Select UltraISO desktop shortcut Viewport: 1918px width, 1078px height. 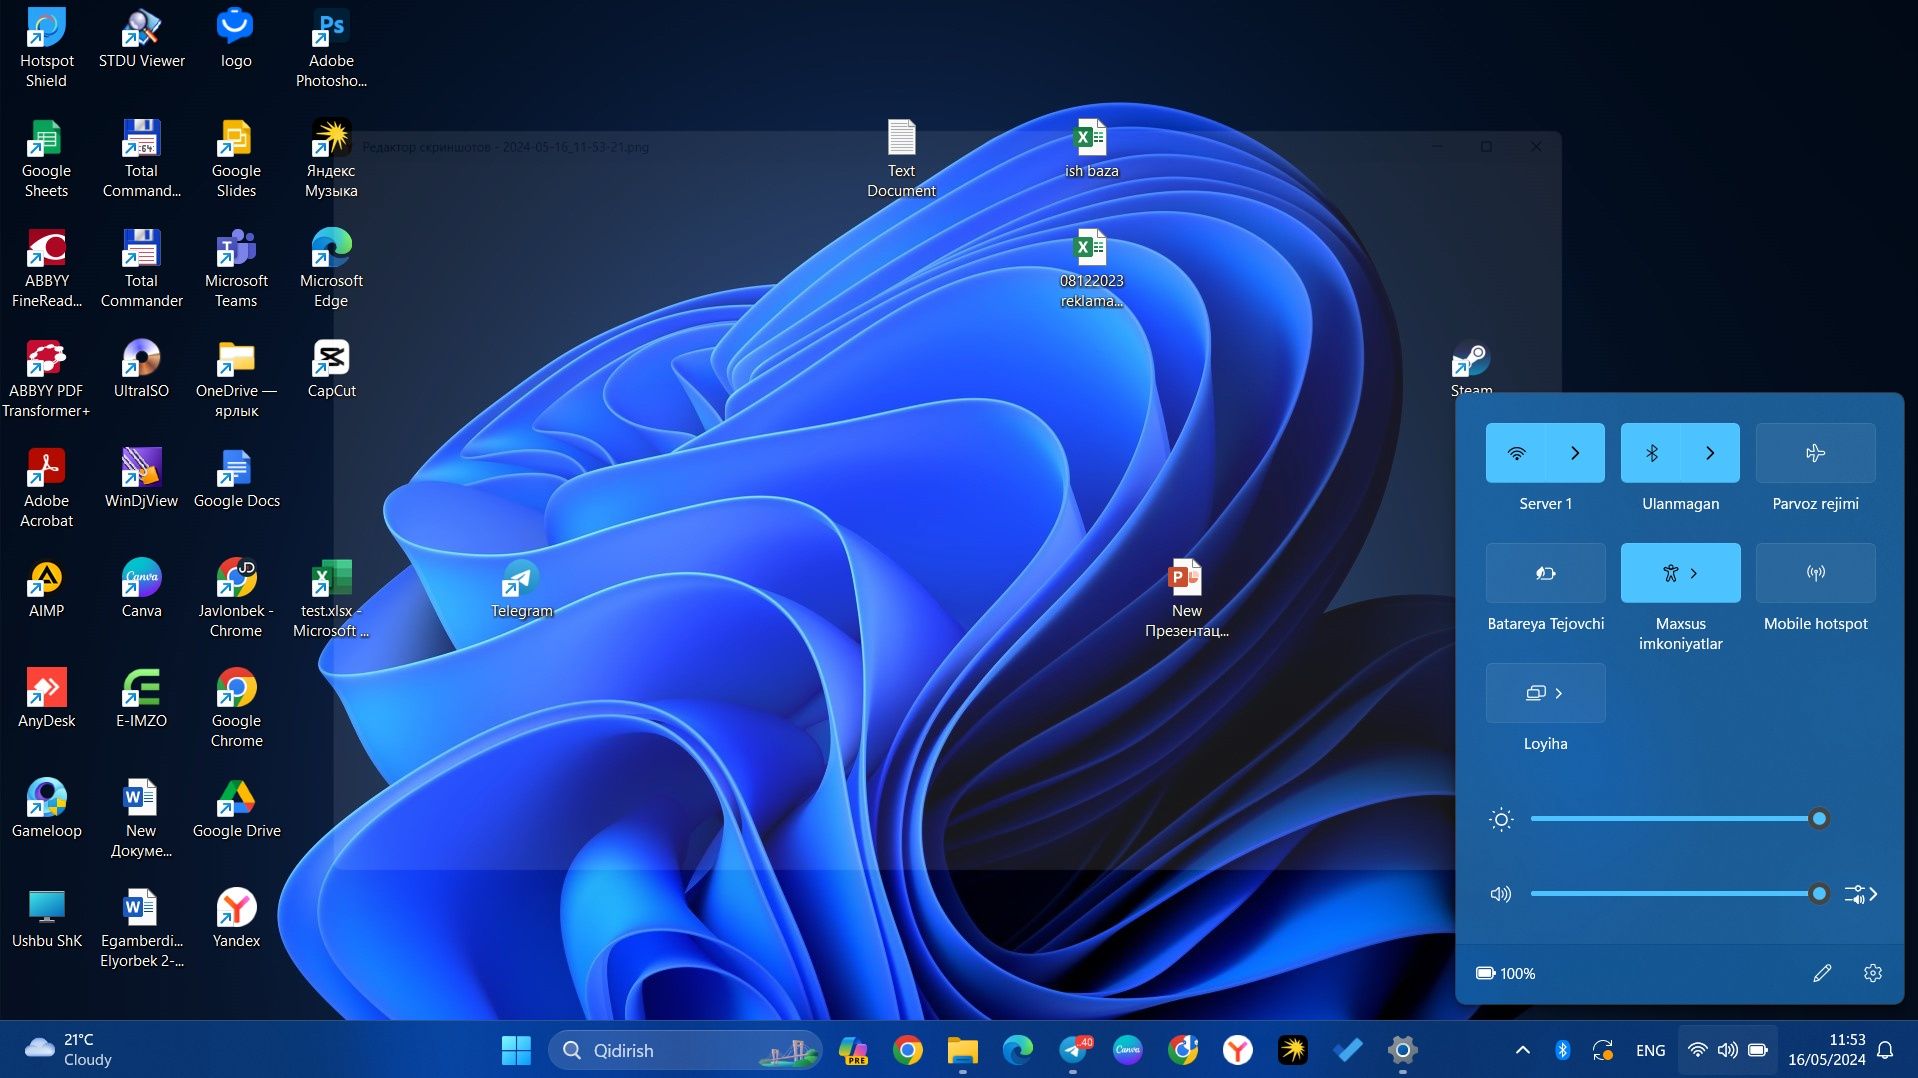pyautogui.click(x=141, y=368)
